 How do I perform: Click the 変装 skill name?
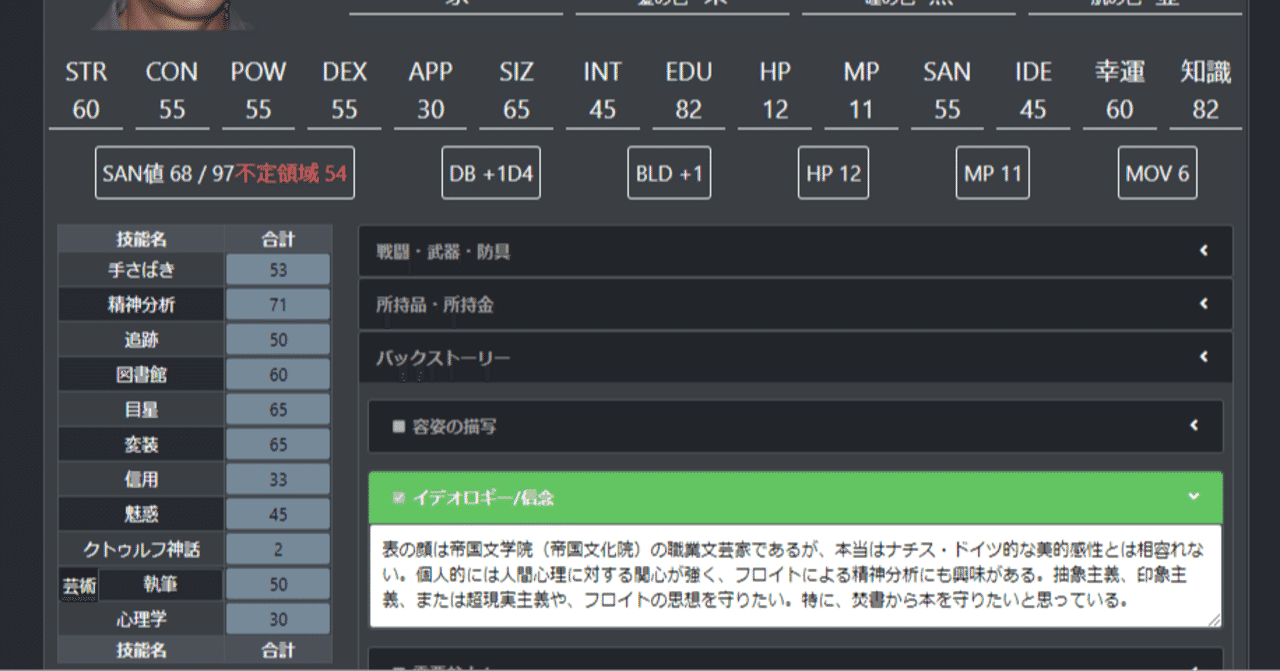coord(141,445)
